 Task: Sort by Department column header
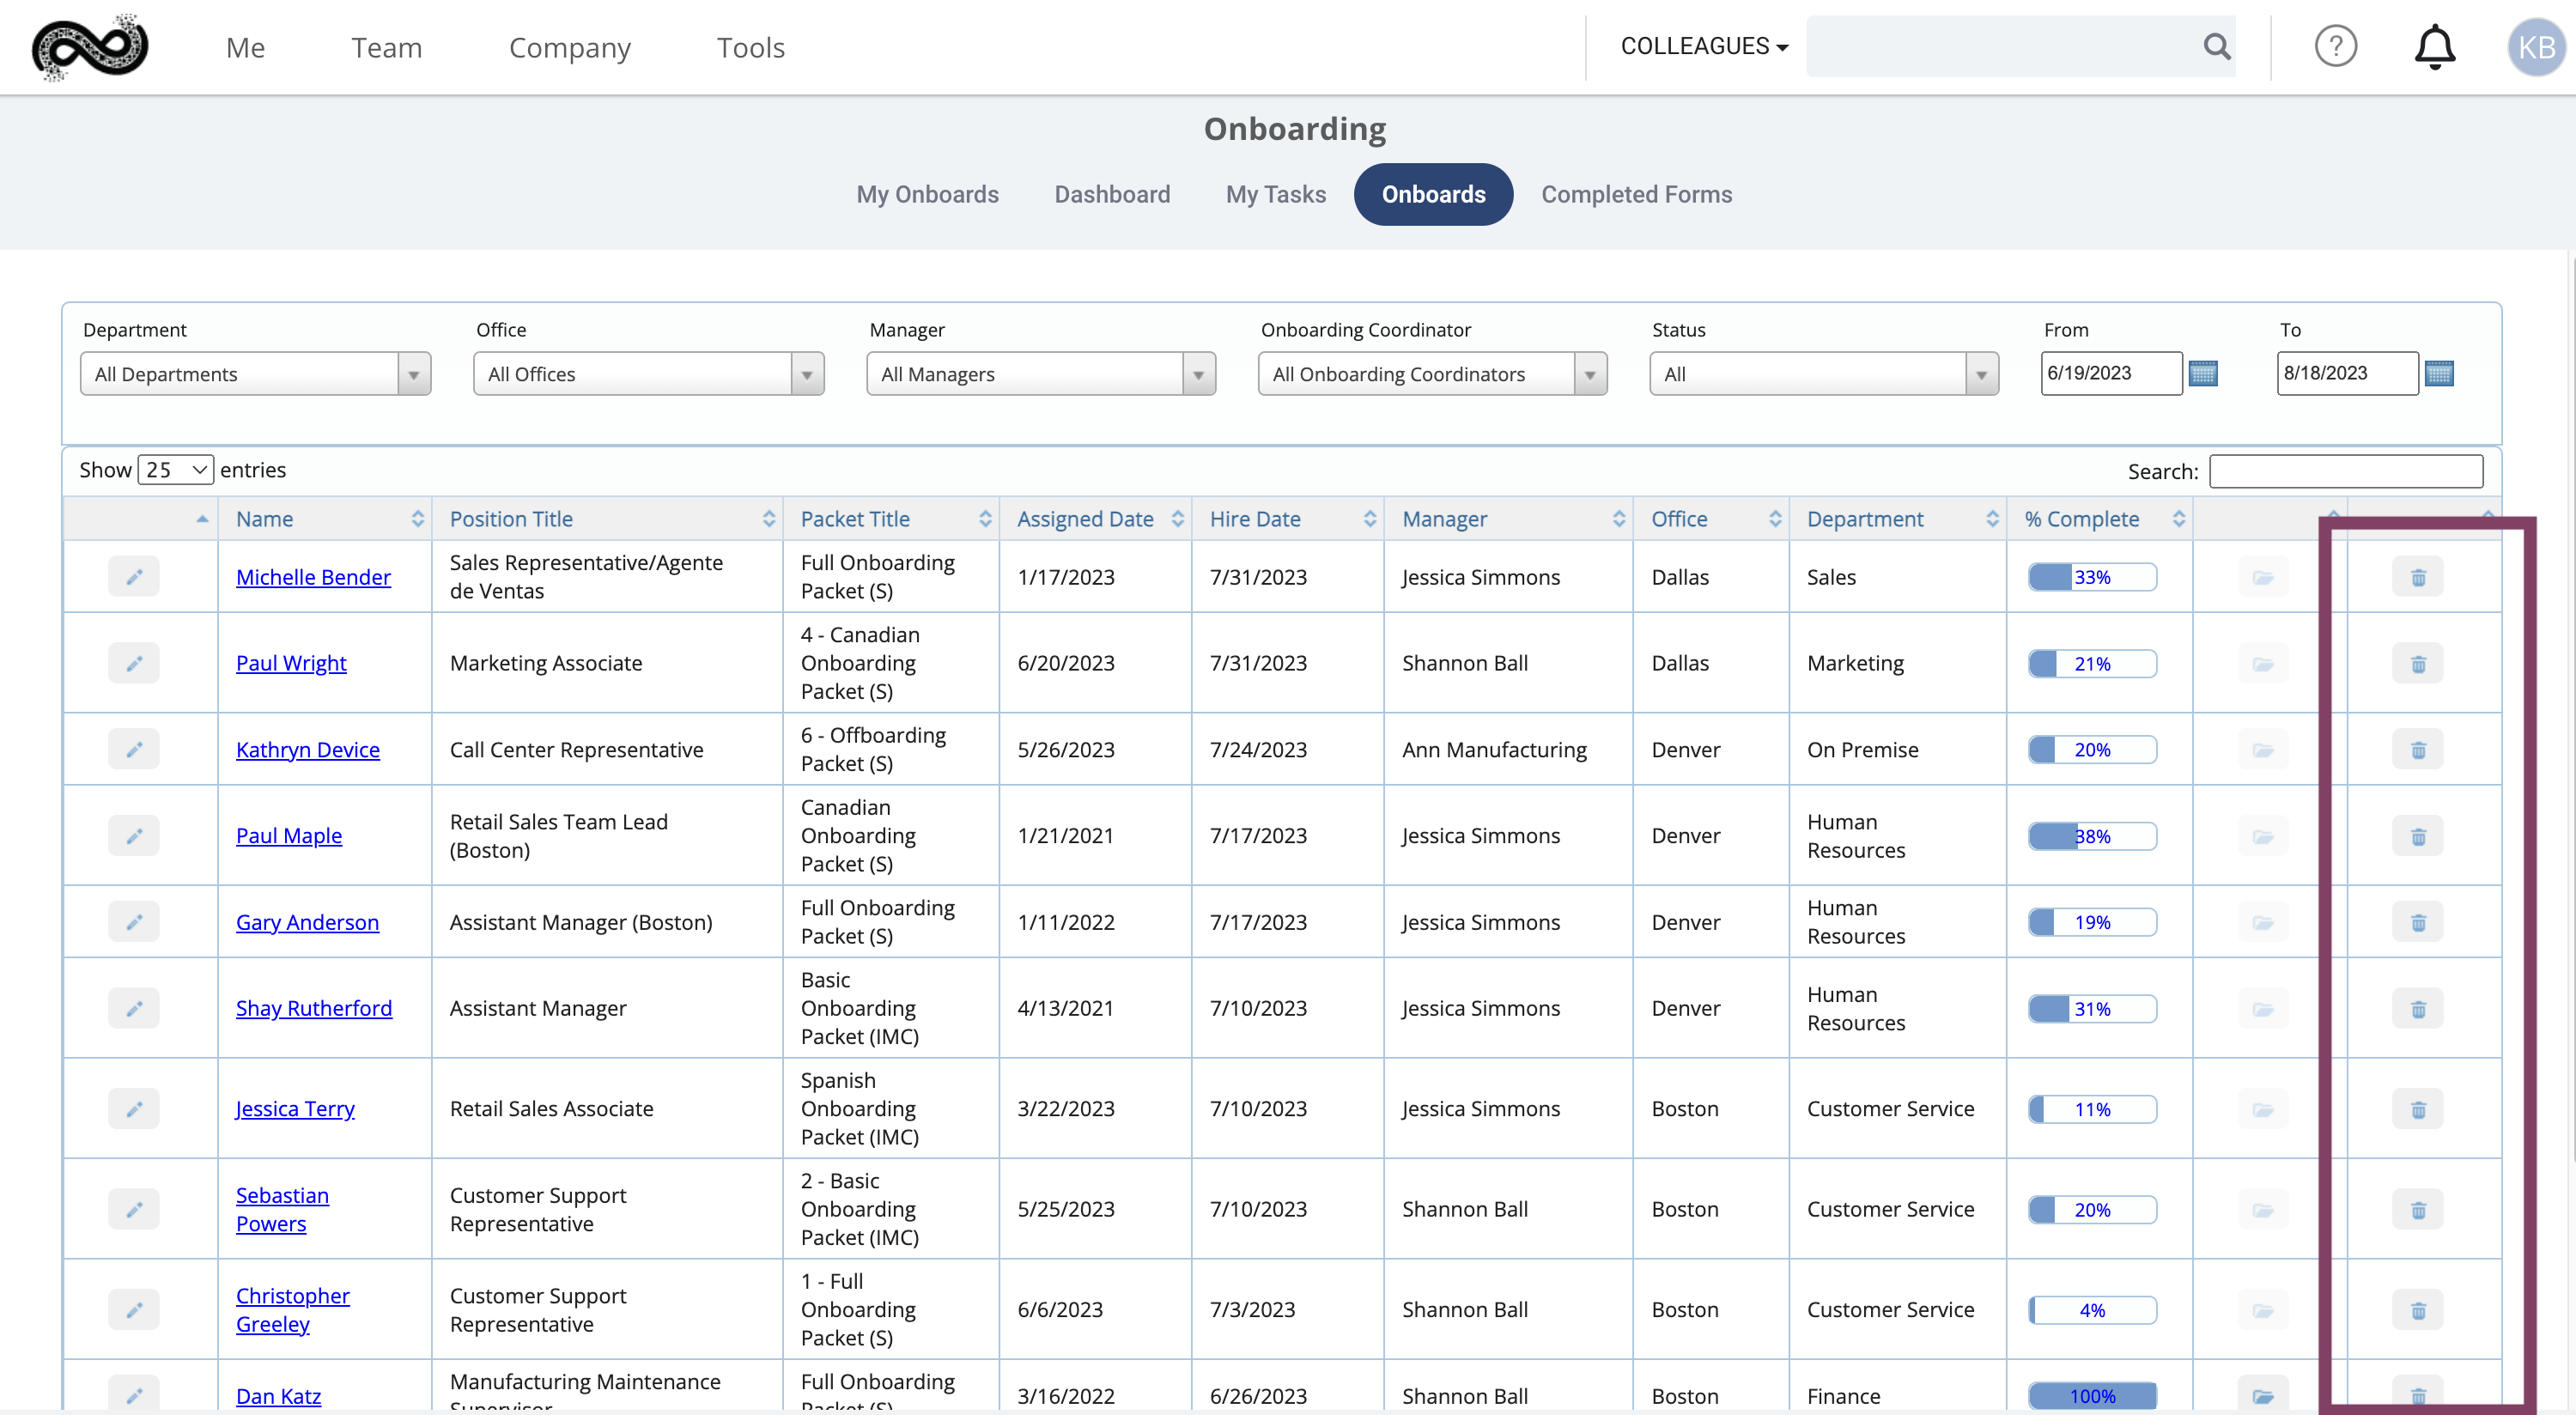(x=1898, y=518)
